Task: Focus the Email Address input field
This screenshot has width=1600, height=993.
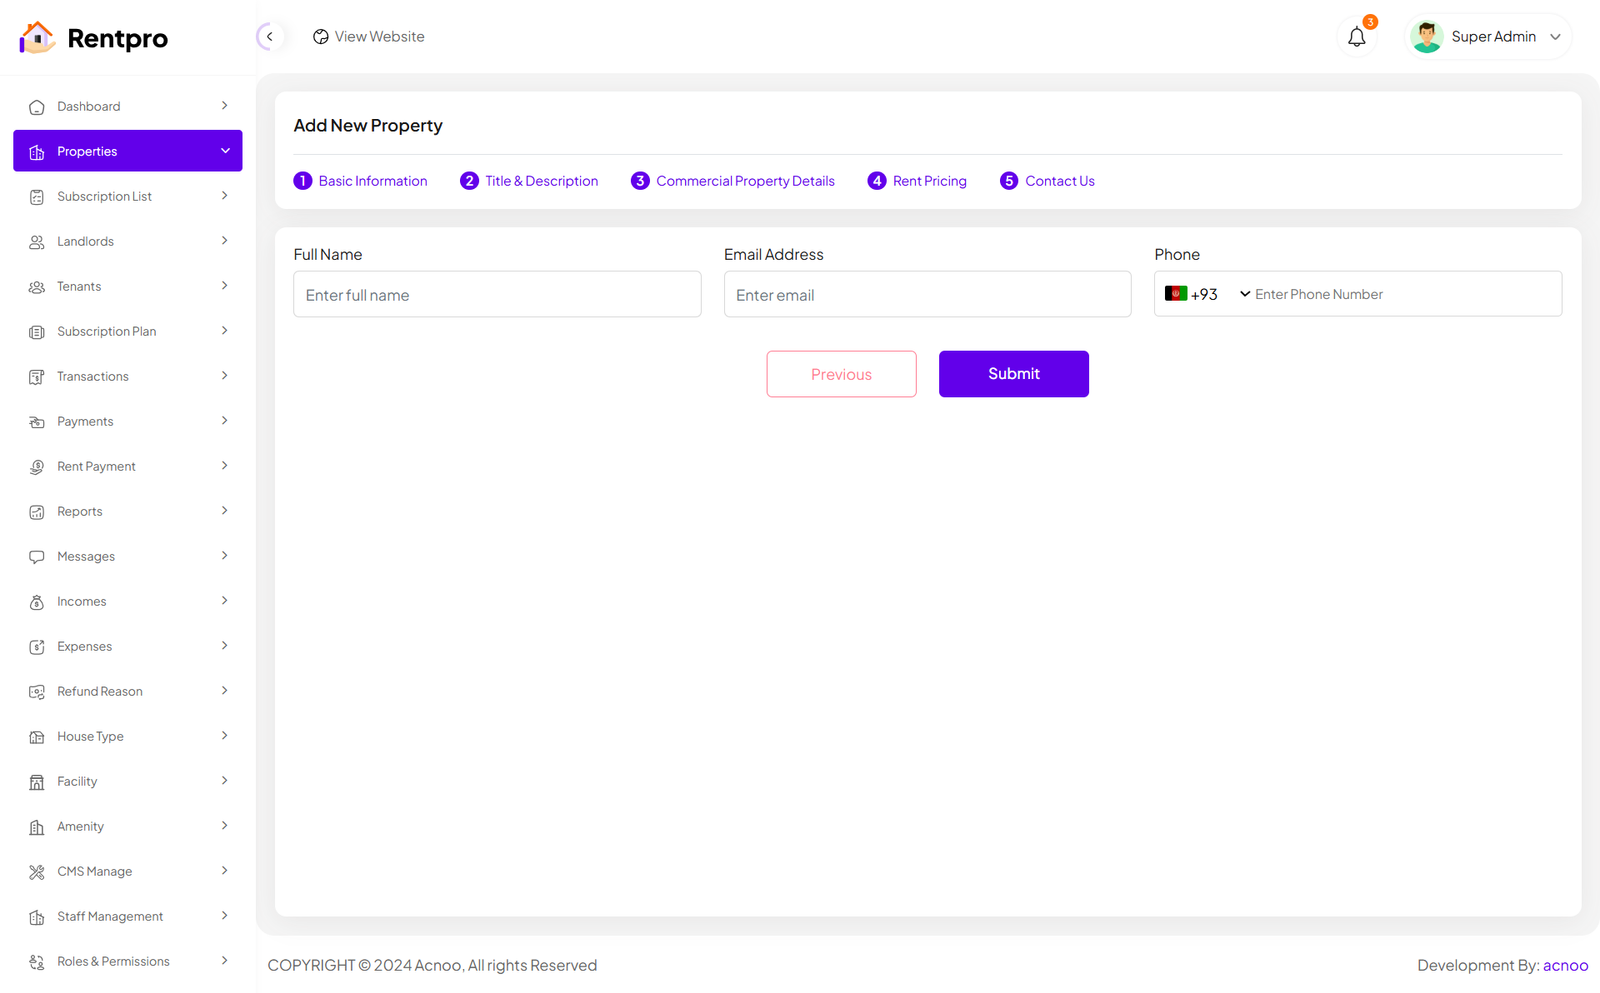Action: coord(927,295)
